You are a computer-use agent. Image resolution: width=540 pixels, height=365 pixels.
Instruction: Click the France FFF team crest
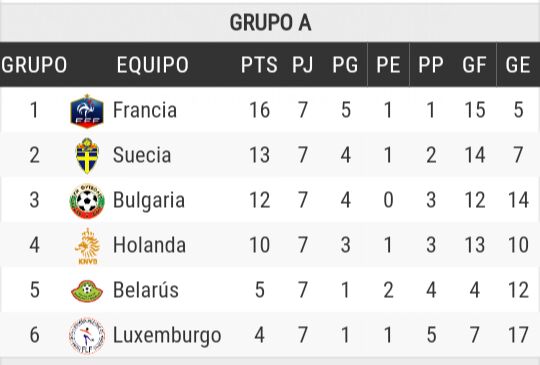(87, 111)
